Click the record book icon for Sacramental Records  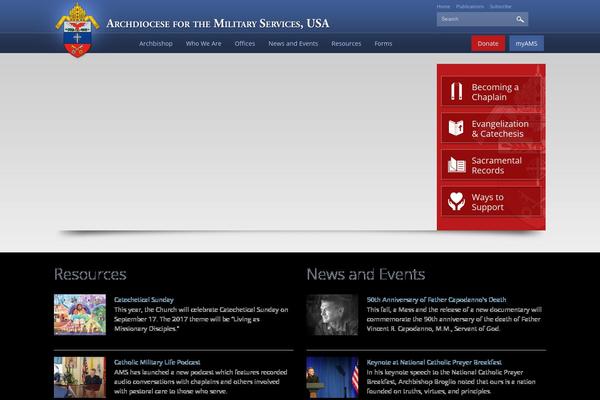[x=457, y=165]
